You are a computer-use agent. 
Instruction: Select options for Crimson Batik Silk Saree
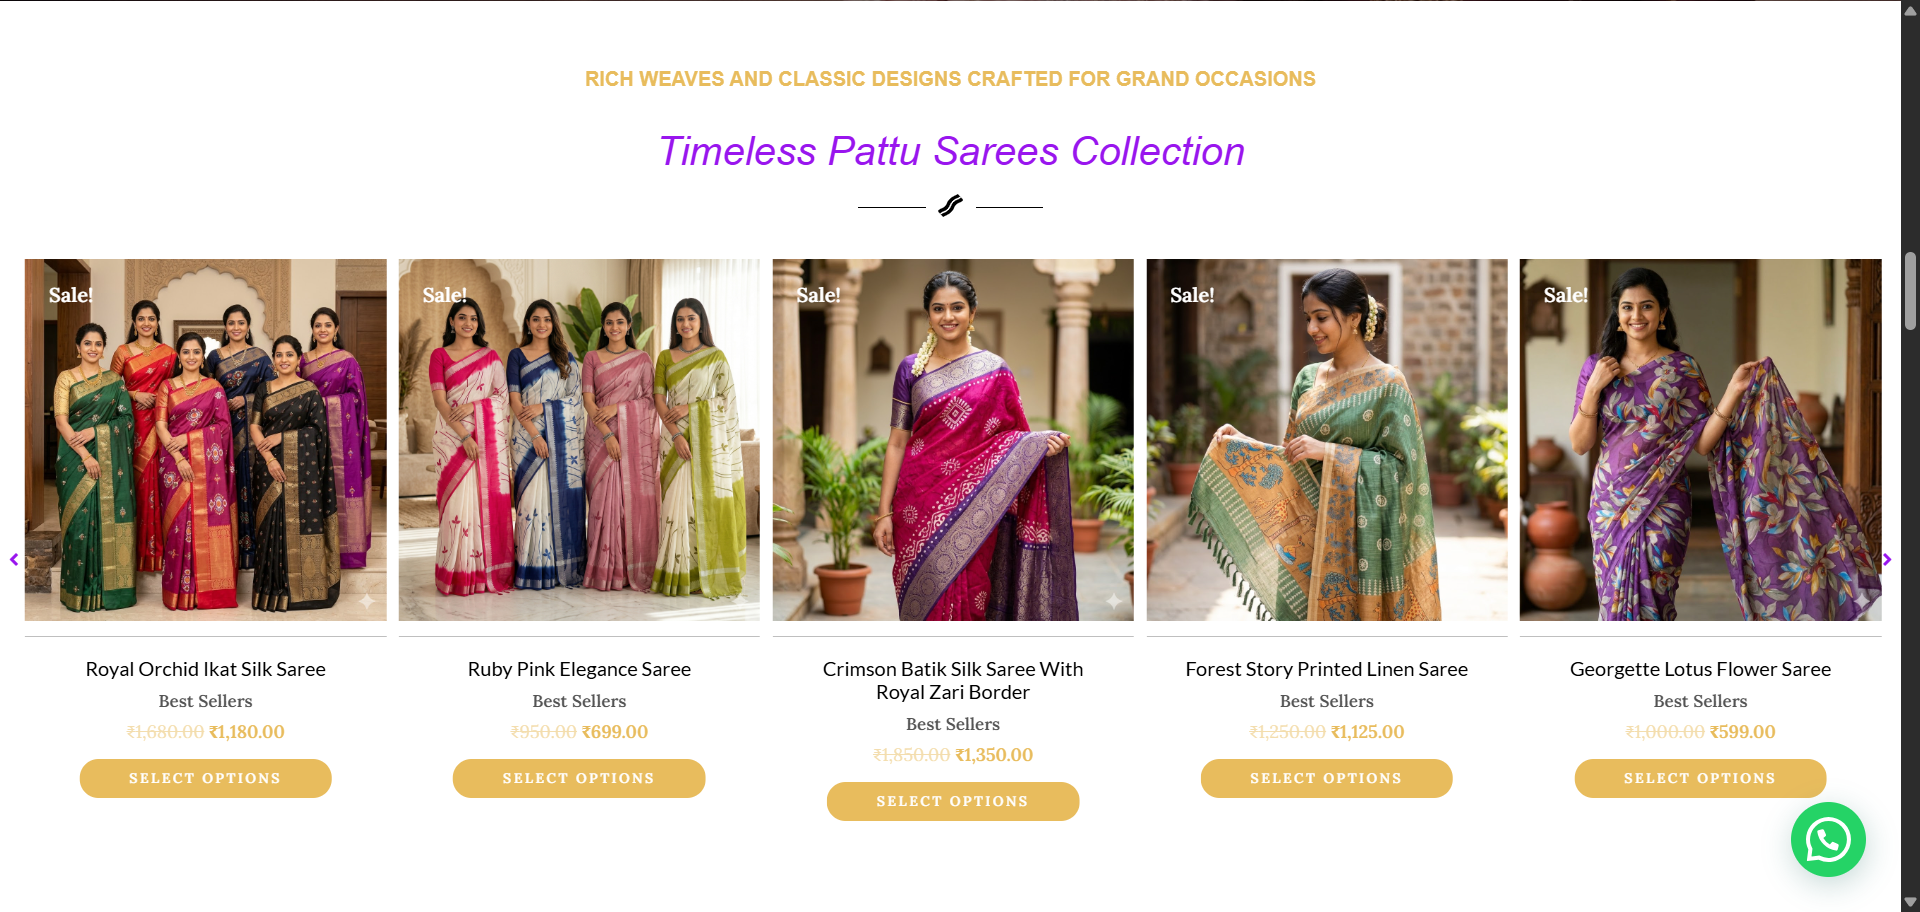(953, 801)
